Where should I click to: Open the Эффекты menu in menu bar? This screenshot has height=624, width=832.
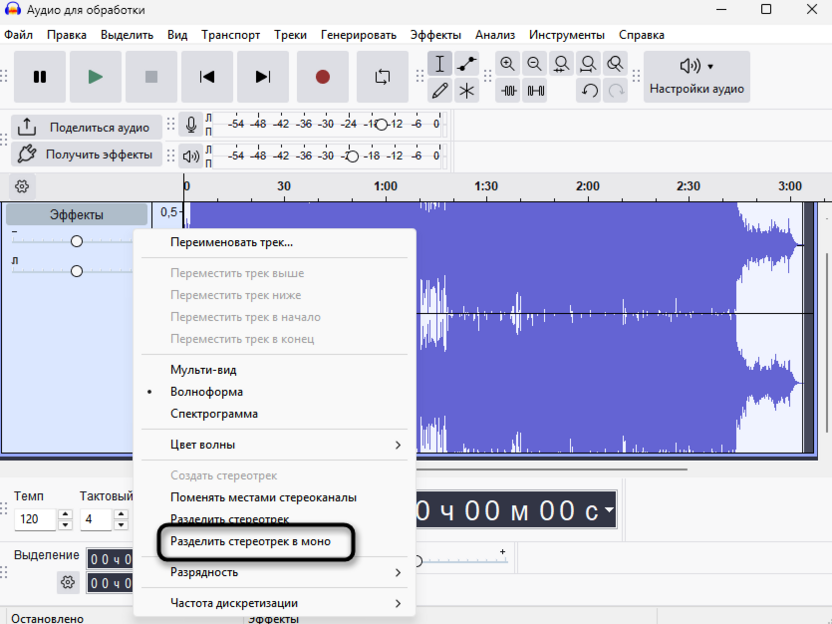pos(435,35)
